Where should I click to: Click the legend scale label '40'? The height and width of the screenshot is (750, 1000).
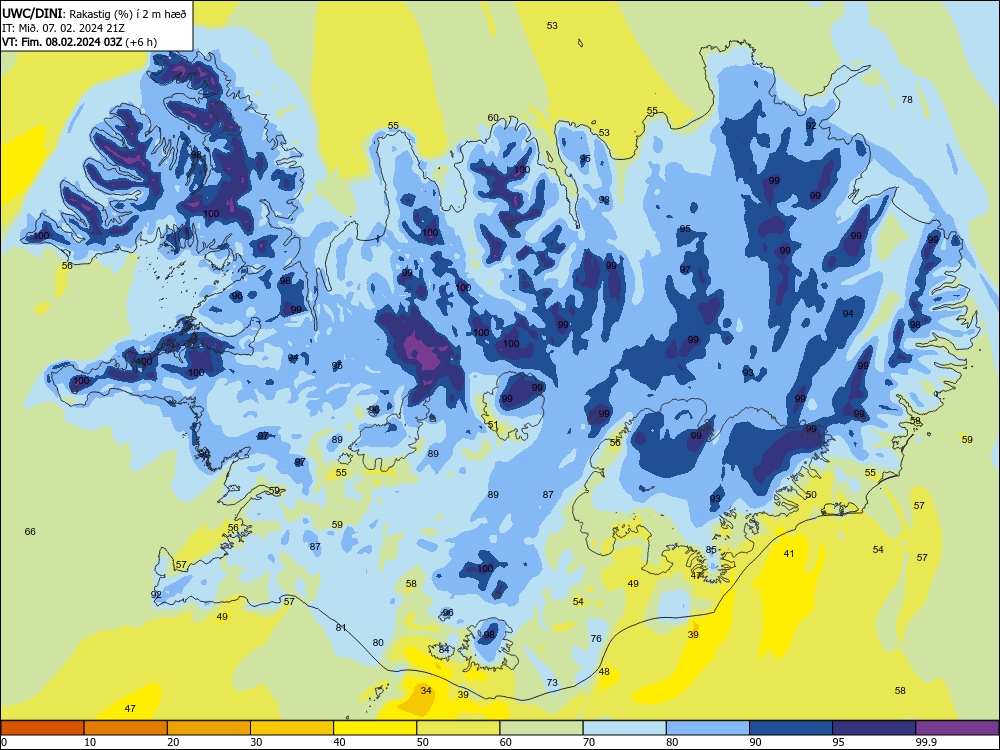[340, 742]
